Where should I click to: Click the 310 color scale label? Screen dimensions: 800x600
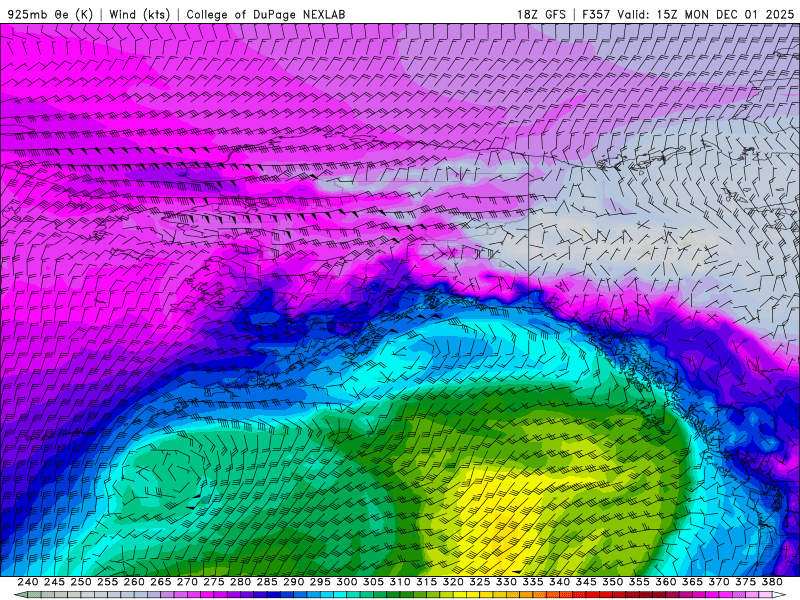[x=399, y=582]
